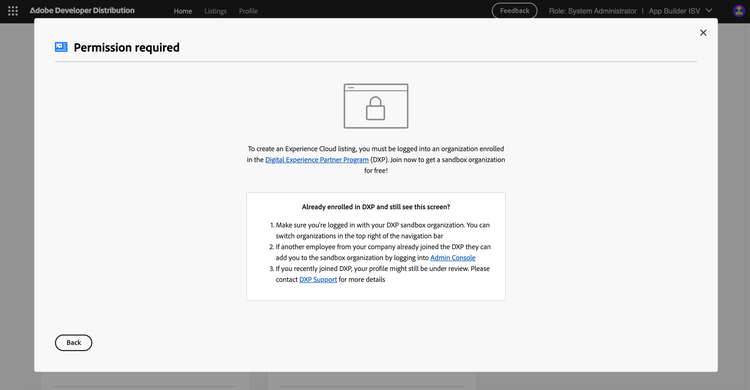
Task: Open the Profile nav item
Action: (248, 11)
